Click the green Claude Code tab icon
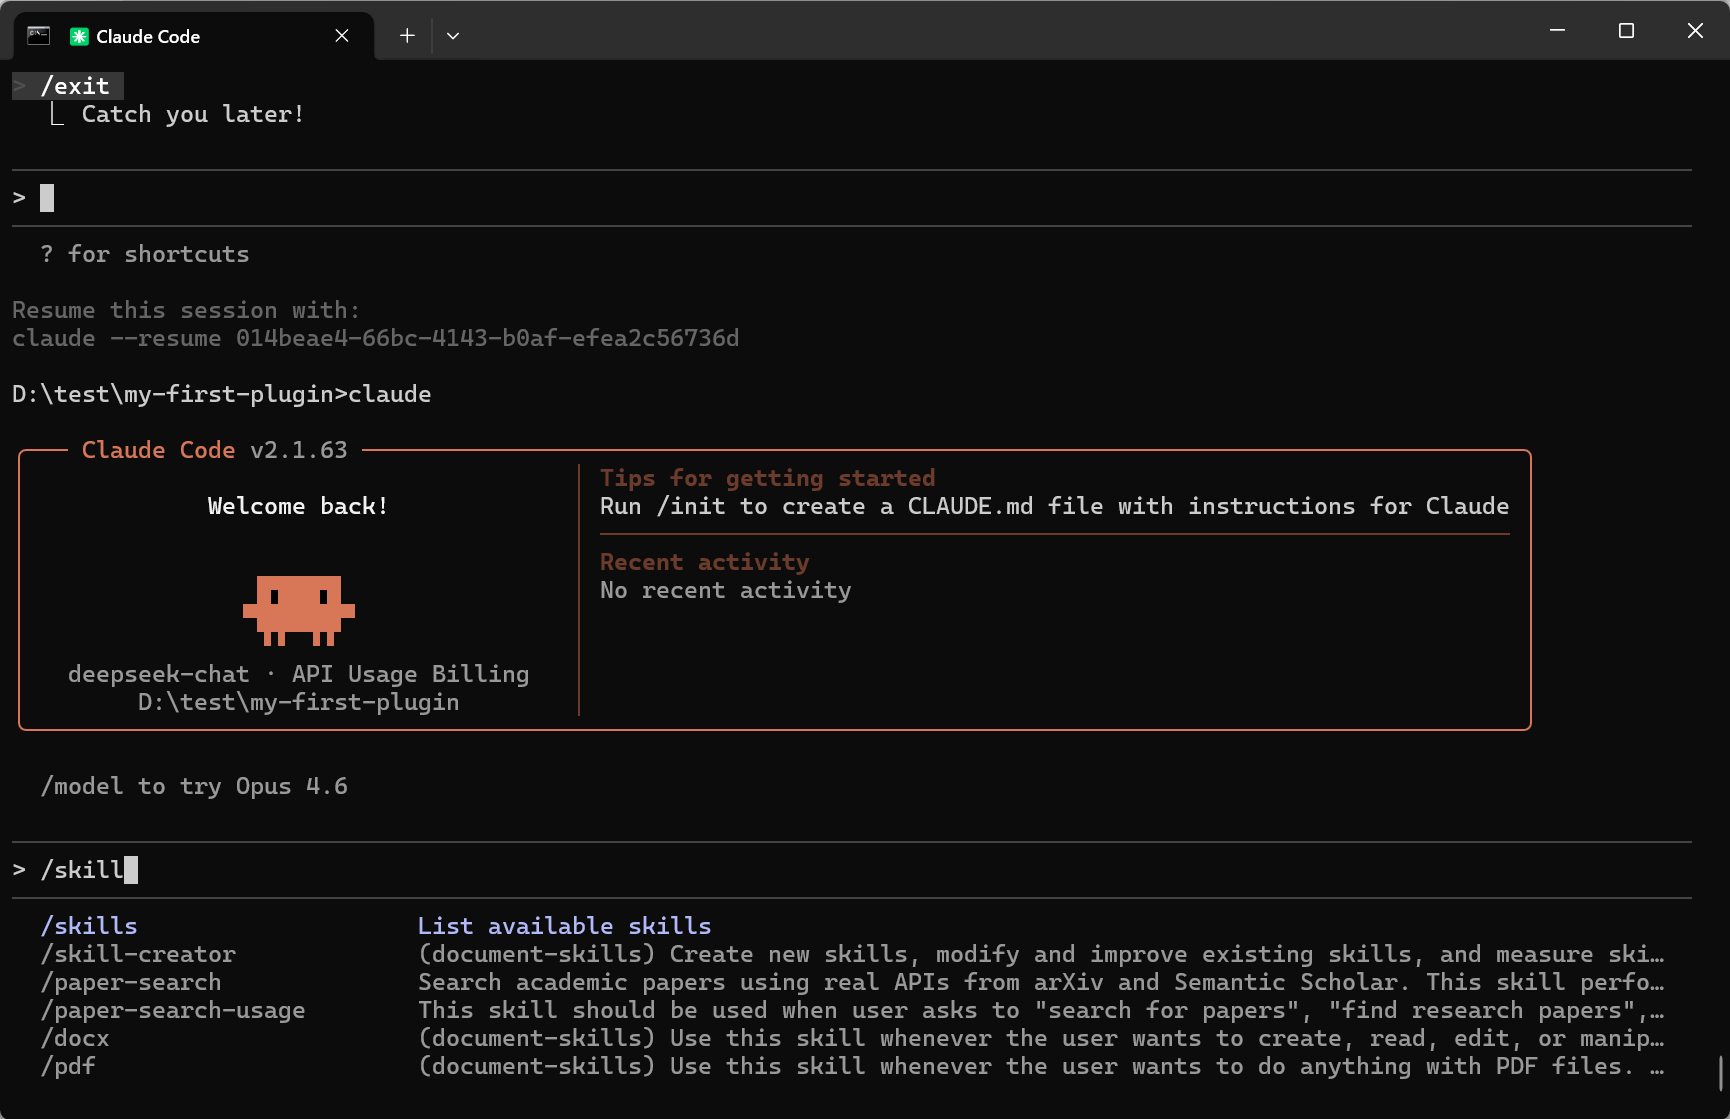The height and width of the screenshot is (1119, 1730). pyautogui.click(x=79, y=37)
